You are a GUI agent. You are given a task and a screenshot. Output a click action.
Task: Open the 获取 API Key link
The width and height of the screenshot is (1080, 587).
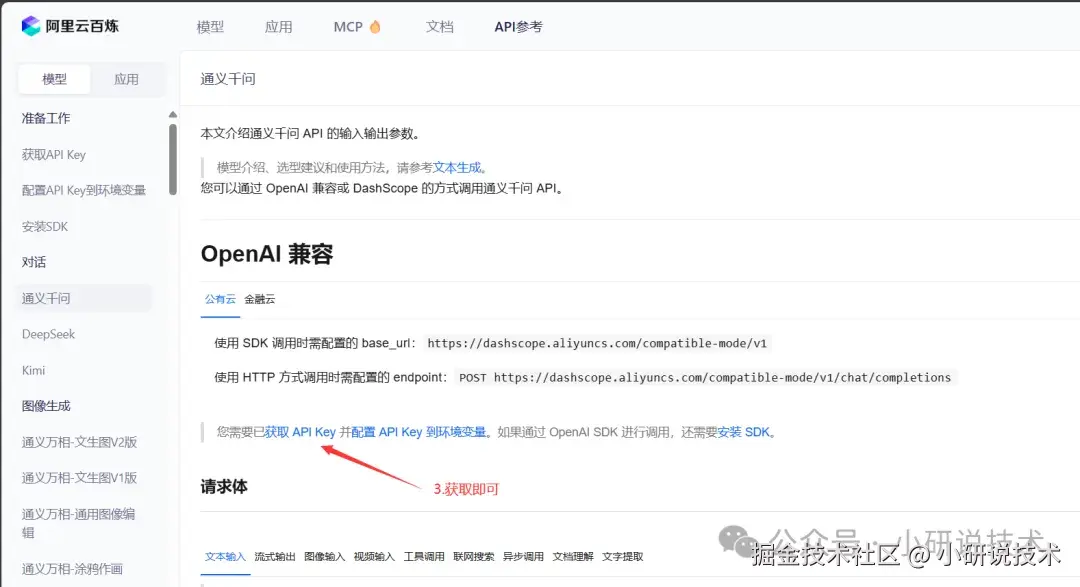pyautogui.click(x=300, y=432)
